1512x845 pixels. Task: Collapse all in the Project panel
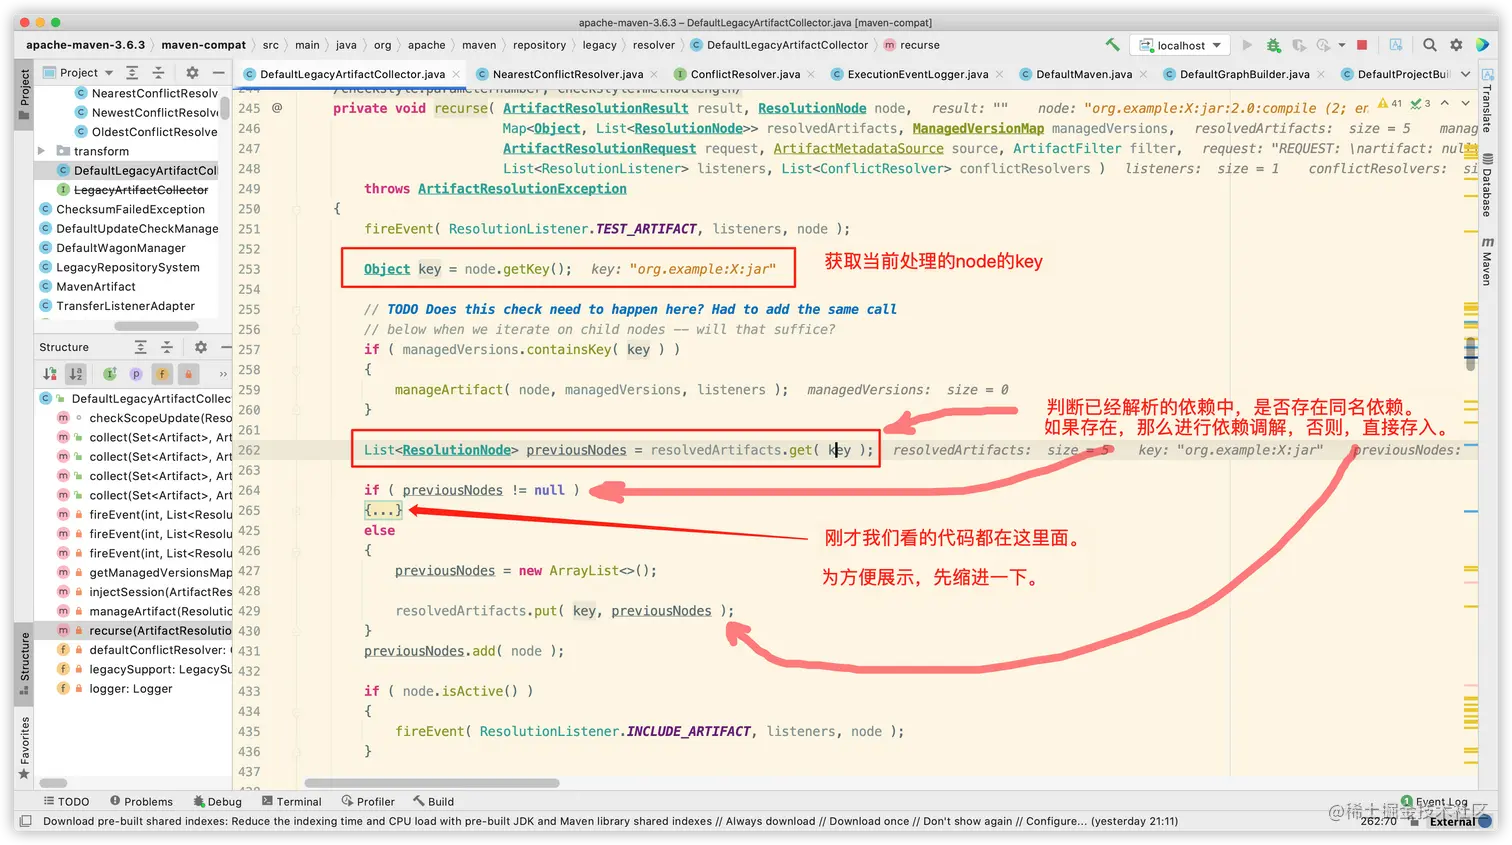(x=158, y=73)
